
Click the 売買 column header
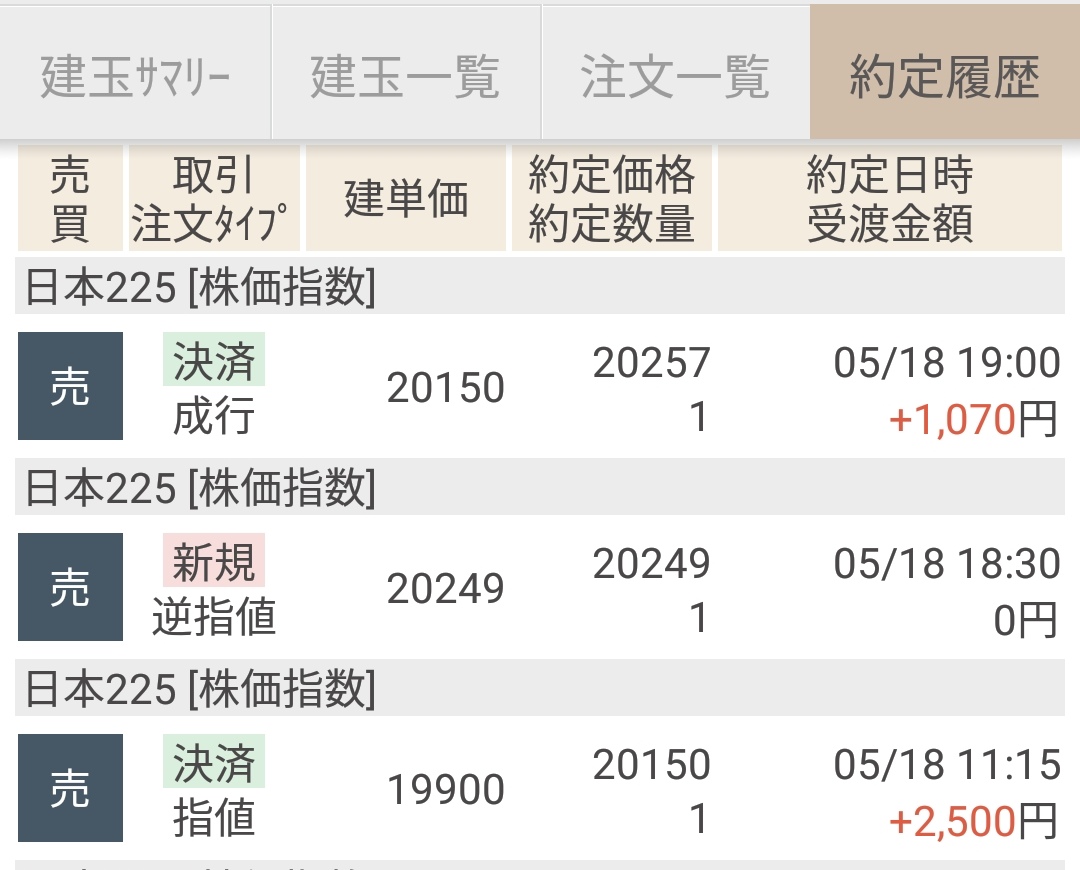pos(70,199)
